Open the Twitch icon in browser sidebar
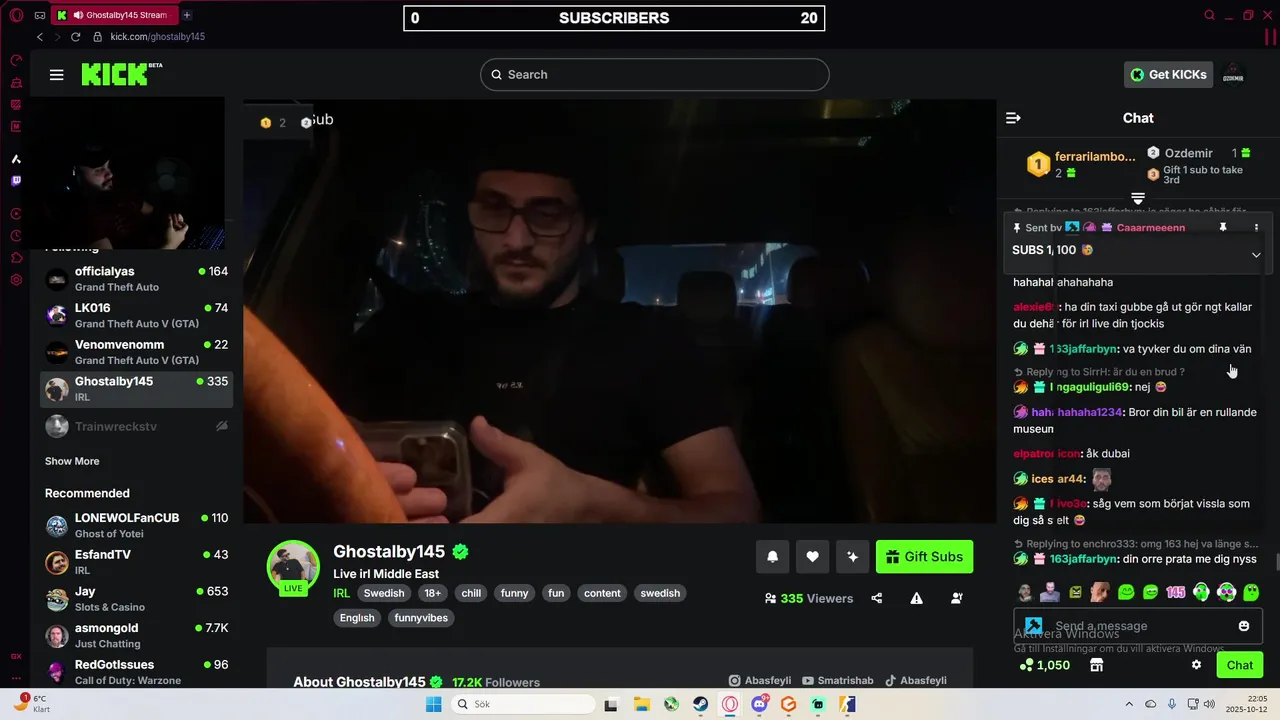This screenshot has height=720, width=1280. coord(16,181)
